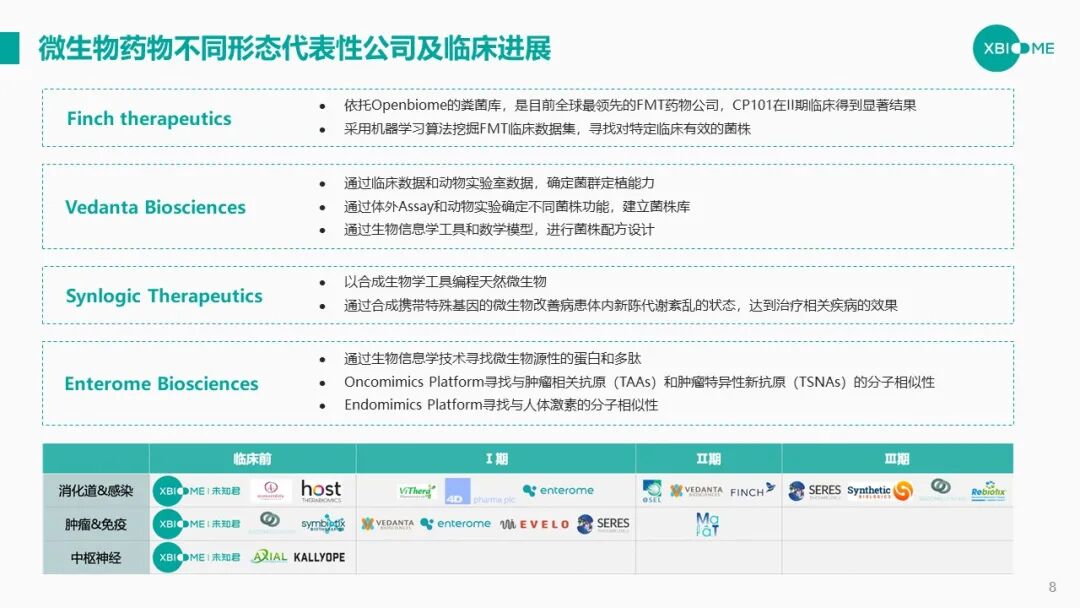This screenshot has width=1080, height=608.
Task: Click the page number 8
Action: click(x=1052, y=587)
